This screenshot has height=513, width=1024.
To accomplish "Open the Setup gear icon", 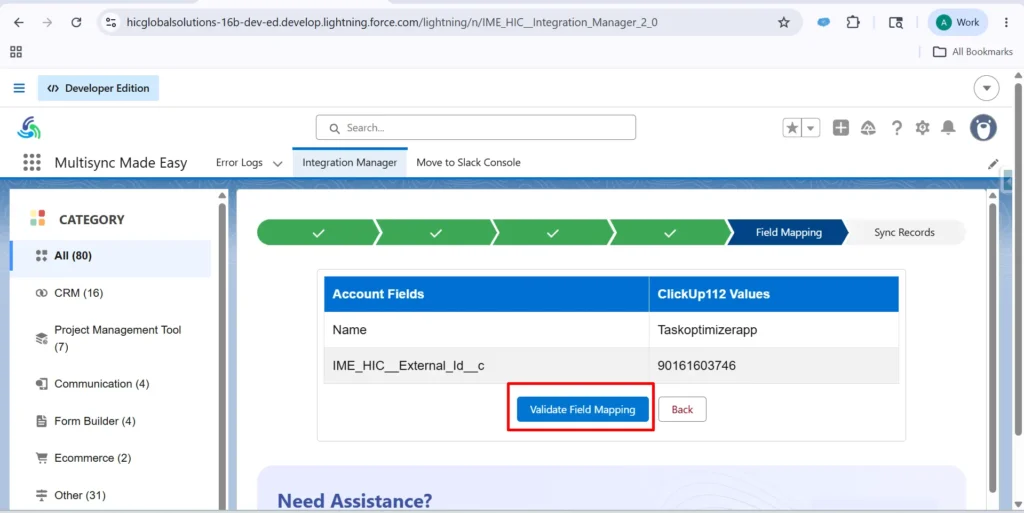I will click(922, 128).
